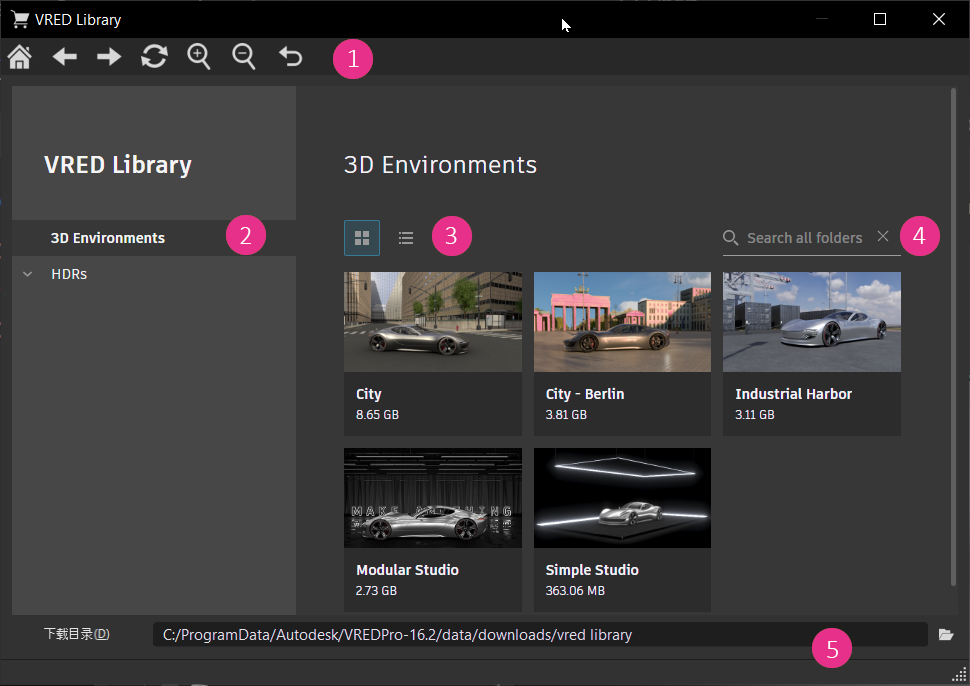Reset zoom with the undo arrow icon
Viewport: 970px width, 686px height.
(x=290, y=56)
